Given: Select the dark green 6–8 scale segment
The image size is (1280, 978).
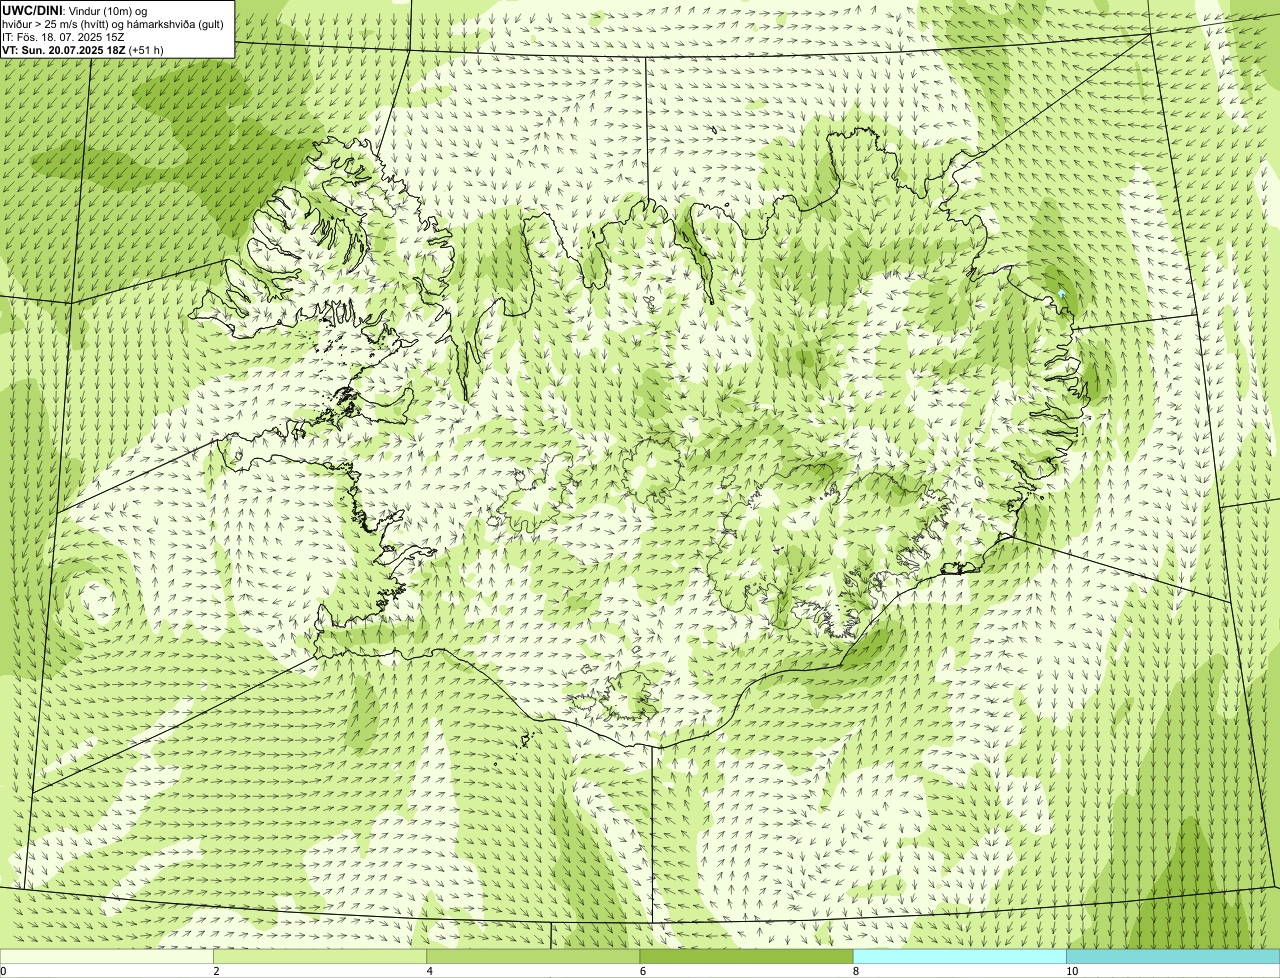Looking at the screenshot, I should 747,957.
